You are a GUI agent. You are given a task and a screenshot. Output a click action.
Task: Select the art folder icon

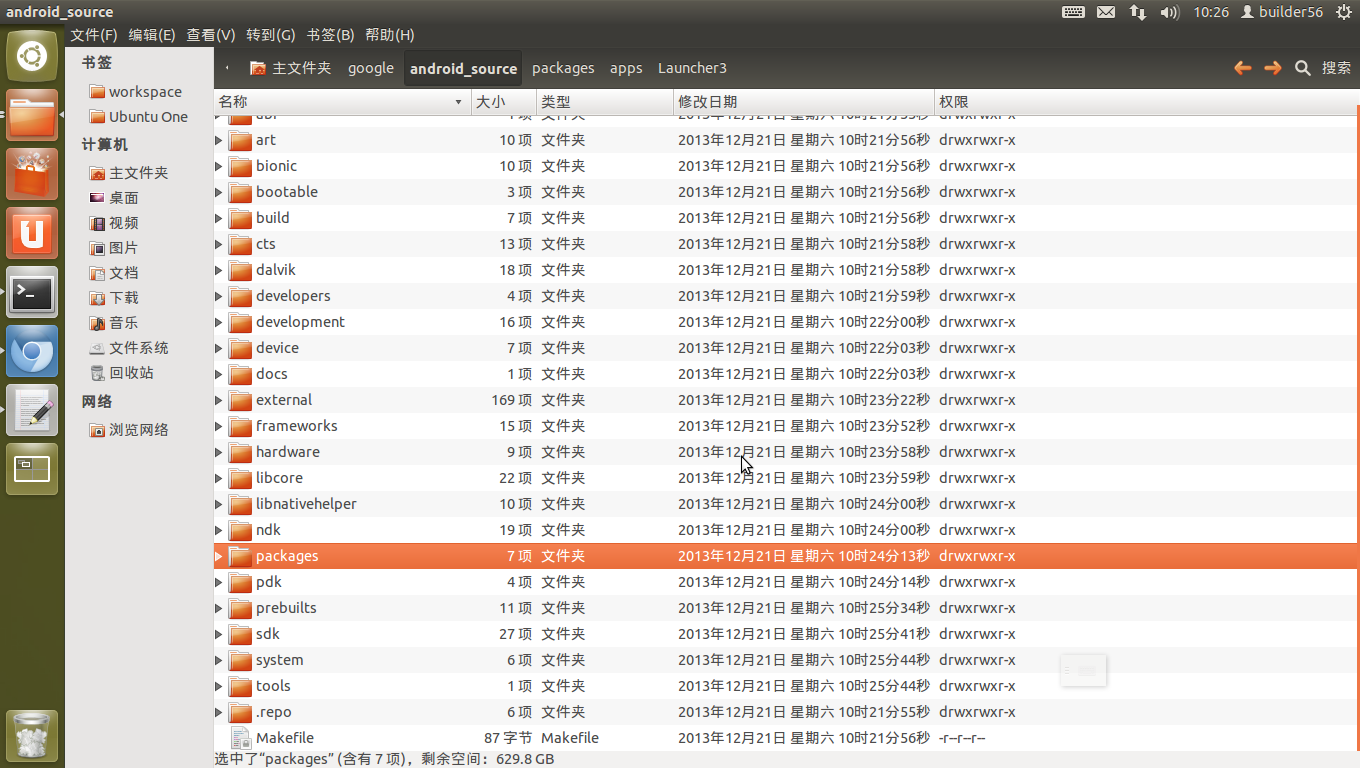coord(240,140)
